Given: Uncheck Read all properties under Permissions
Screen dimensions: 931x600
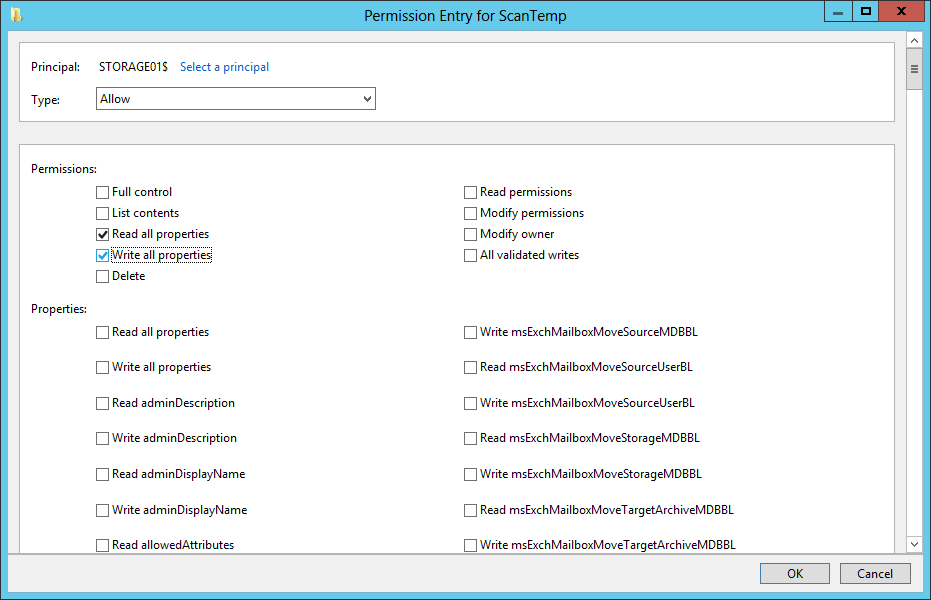Looking at the screenshot, I should pos(102,233).
